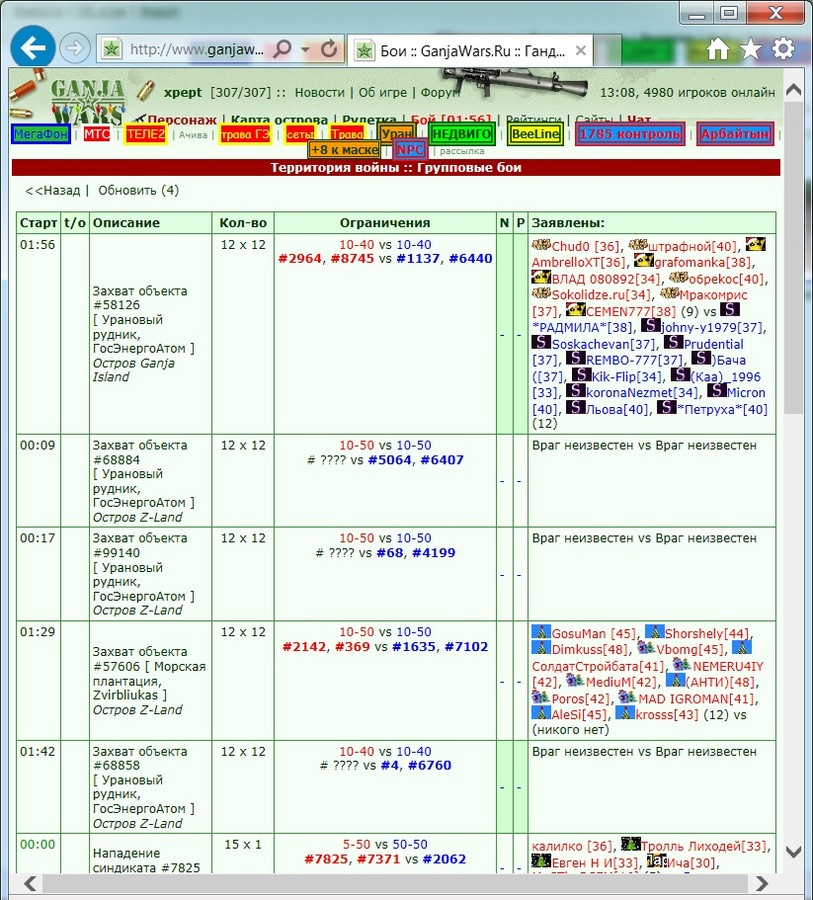
Task: Click the GanjaWars logo
Action: pos(86,102)
